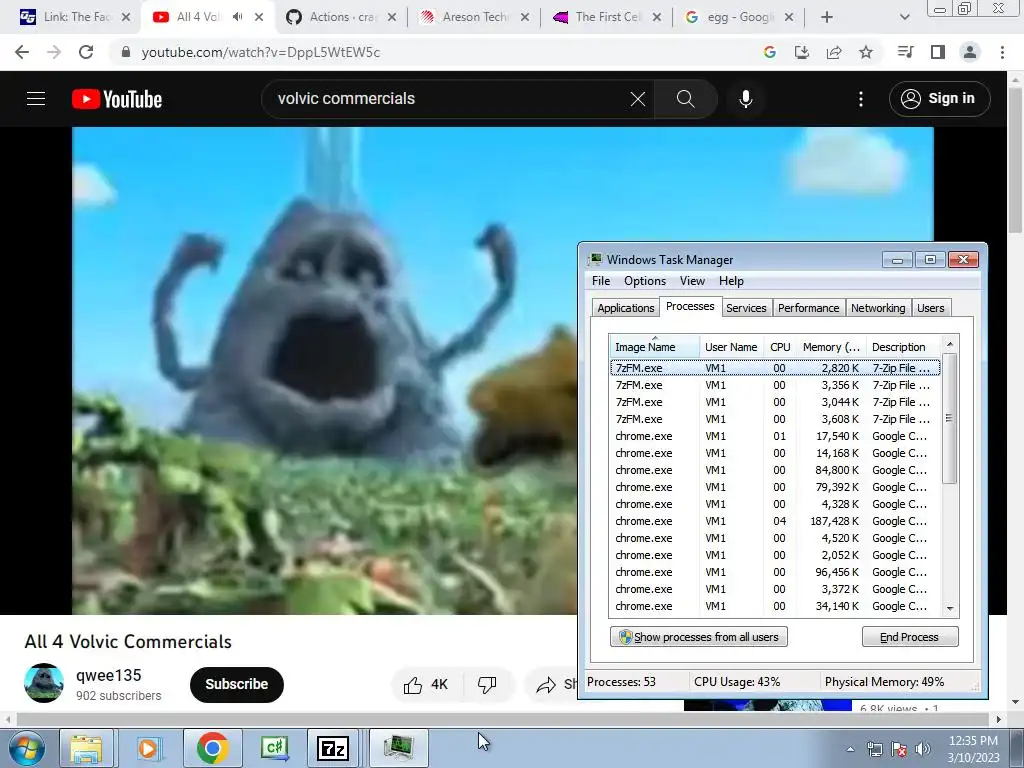This screenshot has height=768, width=1024.
Task: Open Options menu in Task Manager
Action: pos(645,281)
